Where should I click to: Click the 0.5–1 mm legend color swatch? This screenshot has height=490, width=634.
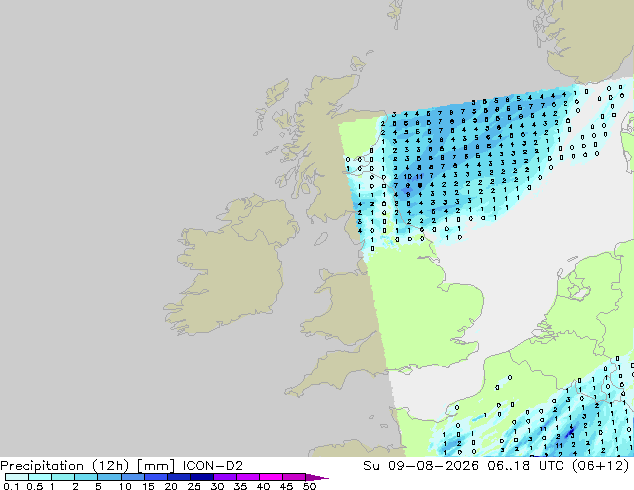click(40, 477)
